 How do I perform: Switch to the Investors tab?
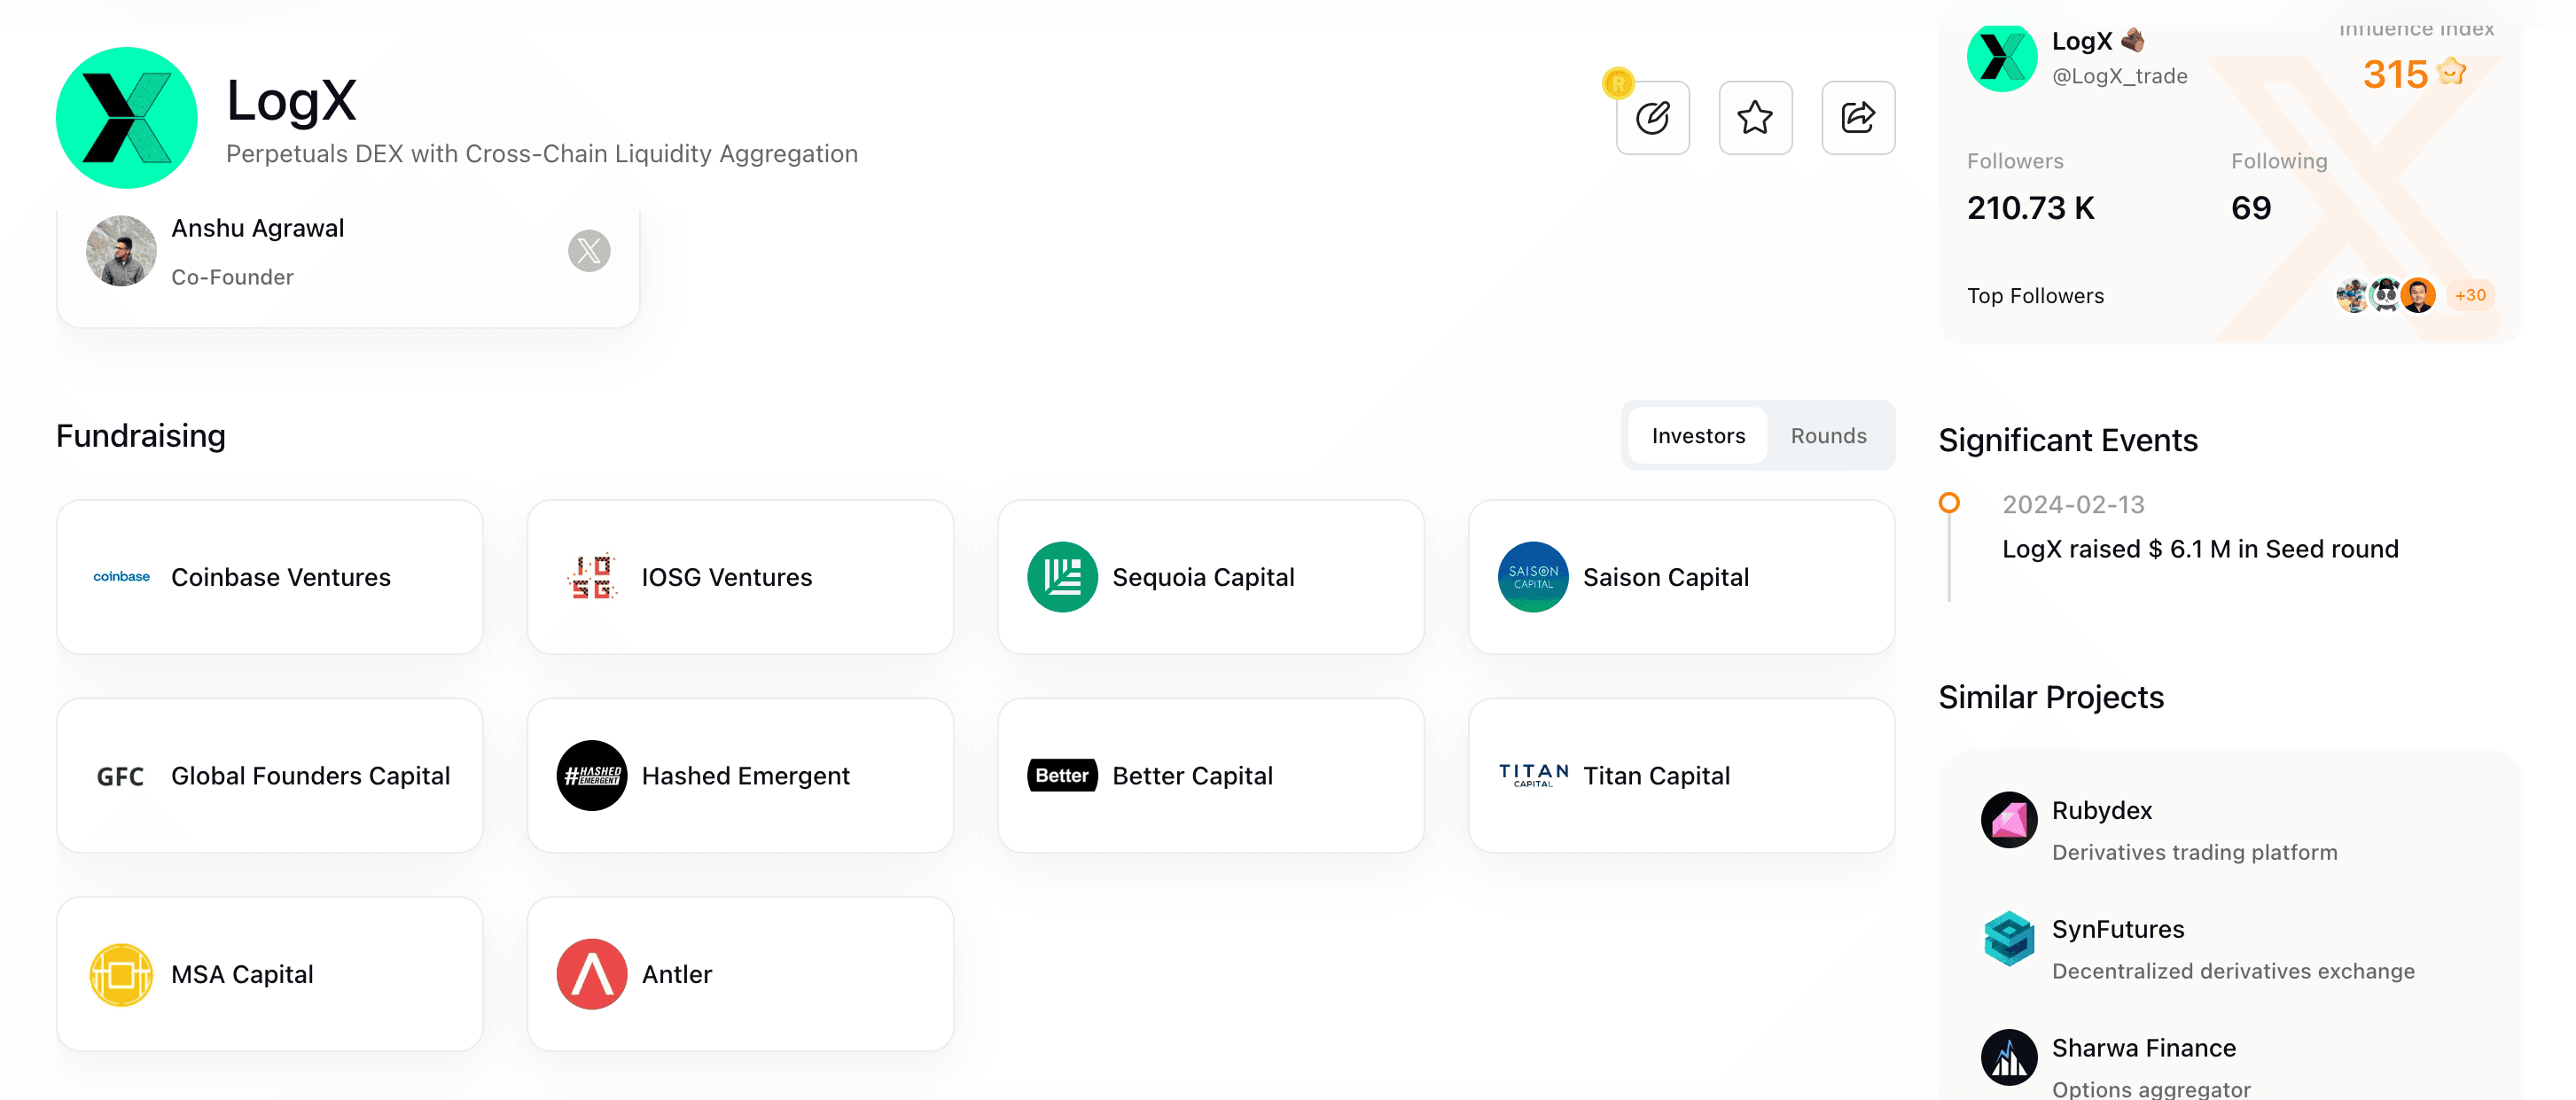1698,436
